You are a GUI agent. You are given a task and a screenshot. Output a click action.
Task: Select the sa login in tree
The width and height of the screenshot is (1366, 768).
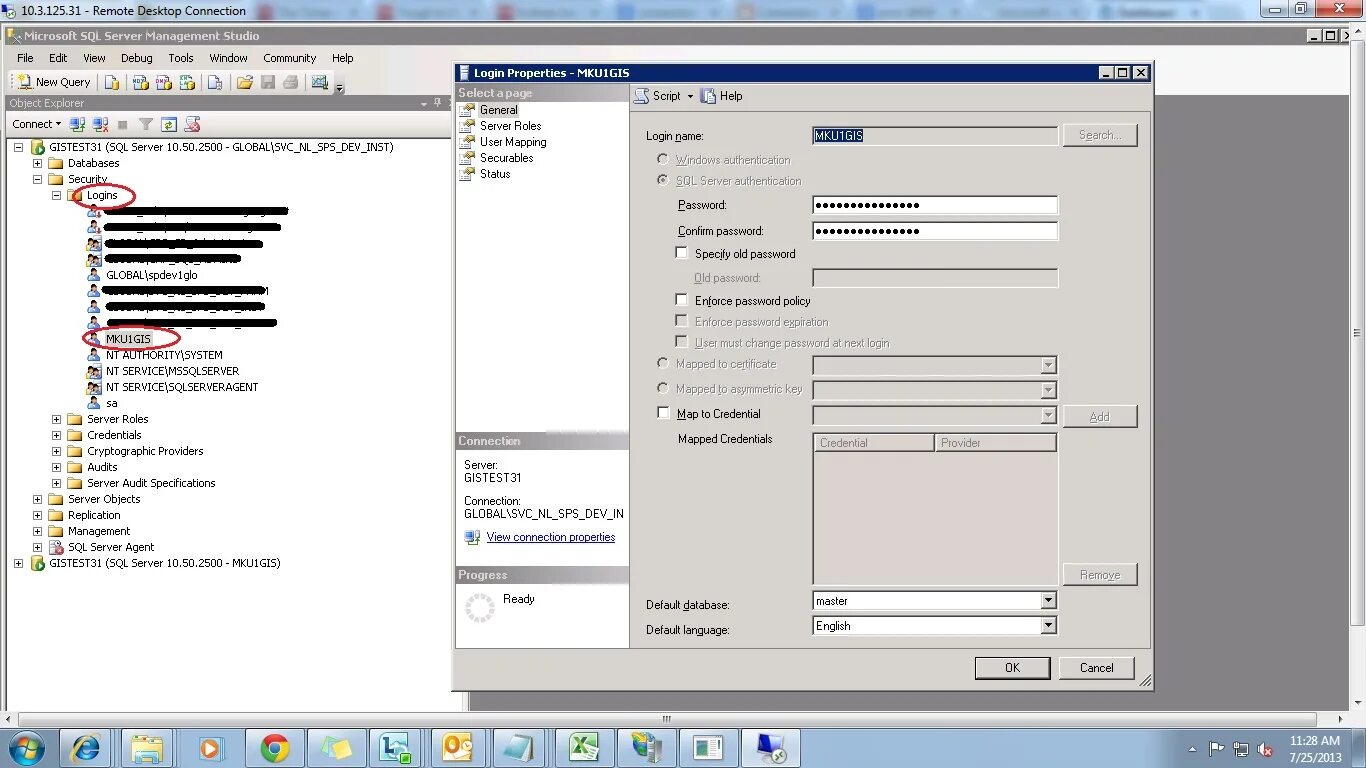coord(111,403)
